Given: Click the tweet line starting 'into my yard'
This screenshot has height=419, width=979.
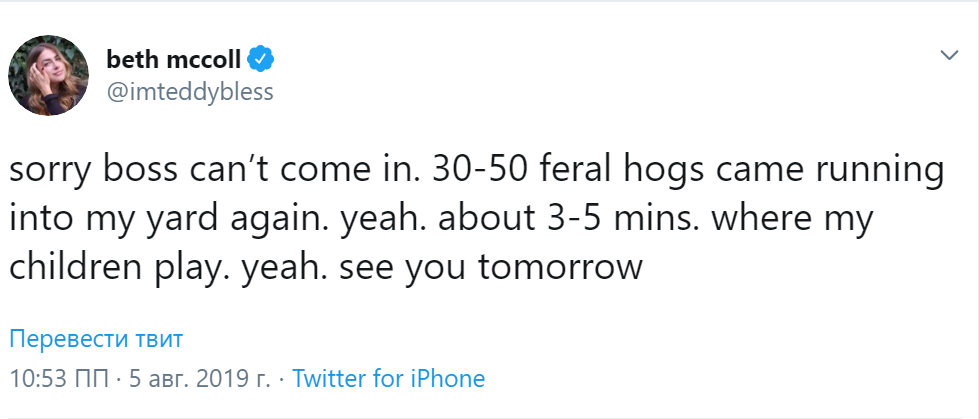Looking at the screenshot, I should (x=440, y=219).
